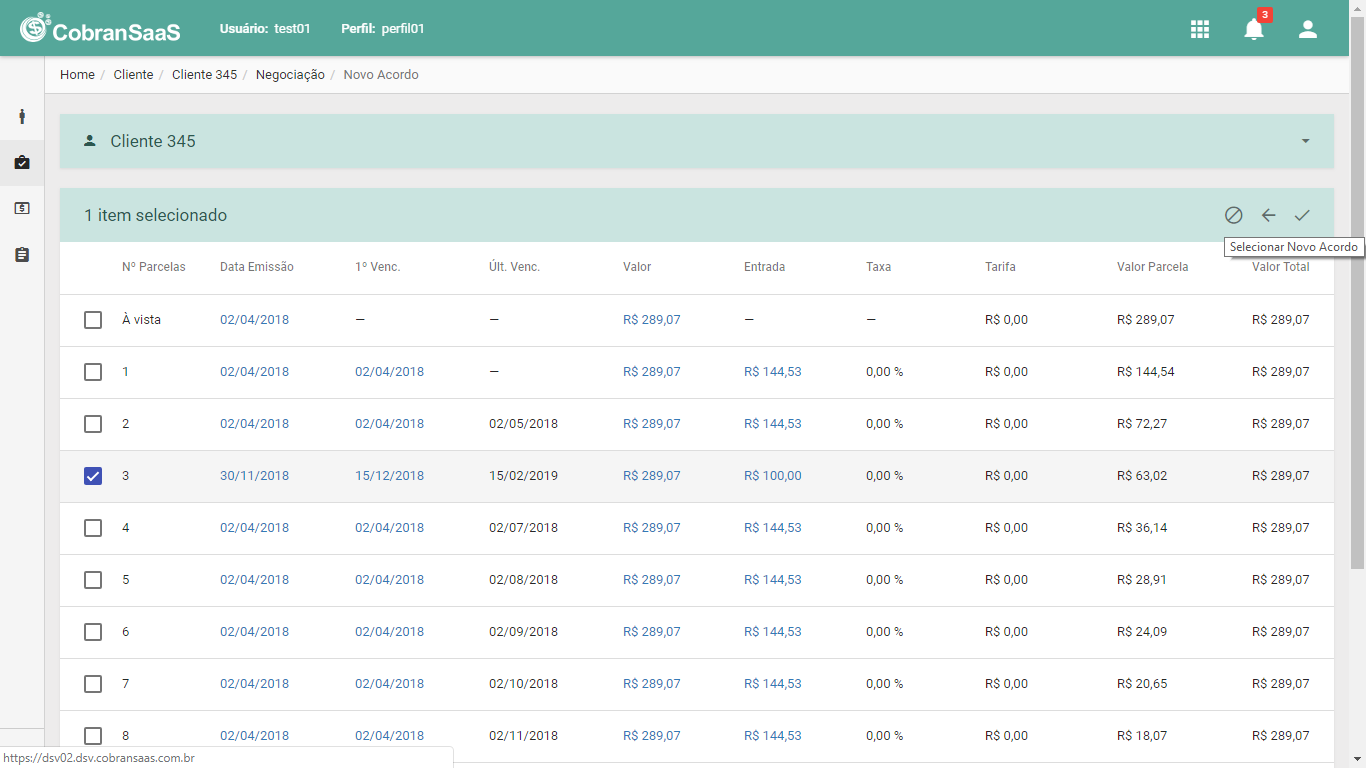The width and height of the screenshot is (1366, 768).
Task: Check the À vista row checkbox
Action: click(x=93, y=320)
